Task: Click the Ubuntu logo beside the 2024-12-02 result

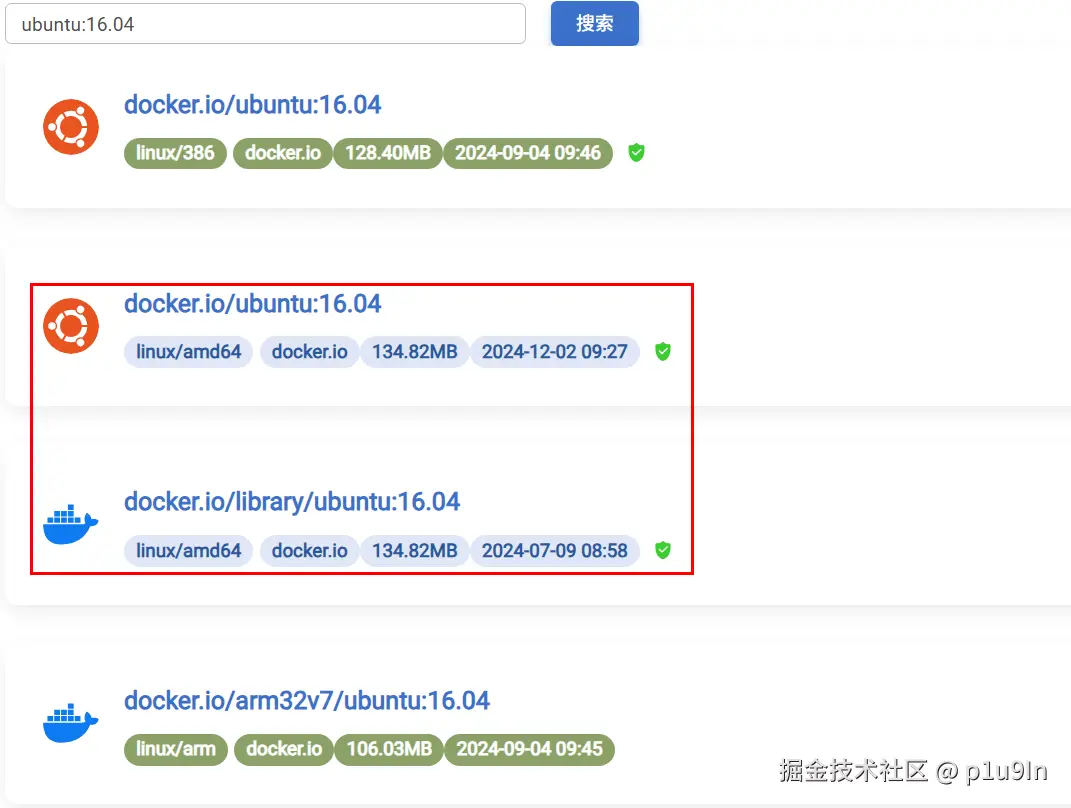Action: click(x=71, y=326)
